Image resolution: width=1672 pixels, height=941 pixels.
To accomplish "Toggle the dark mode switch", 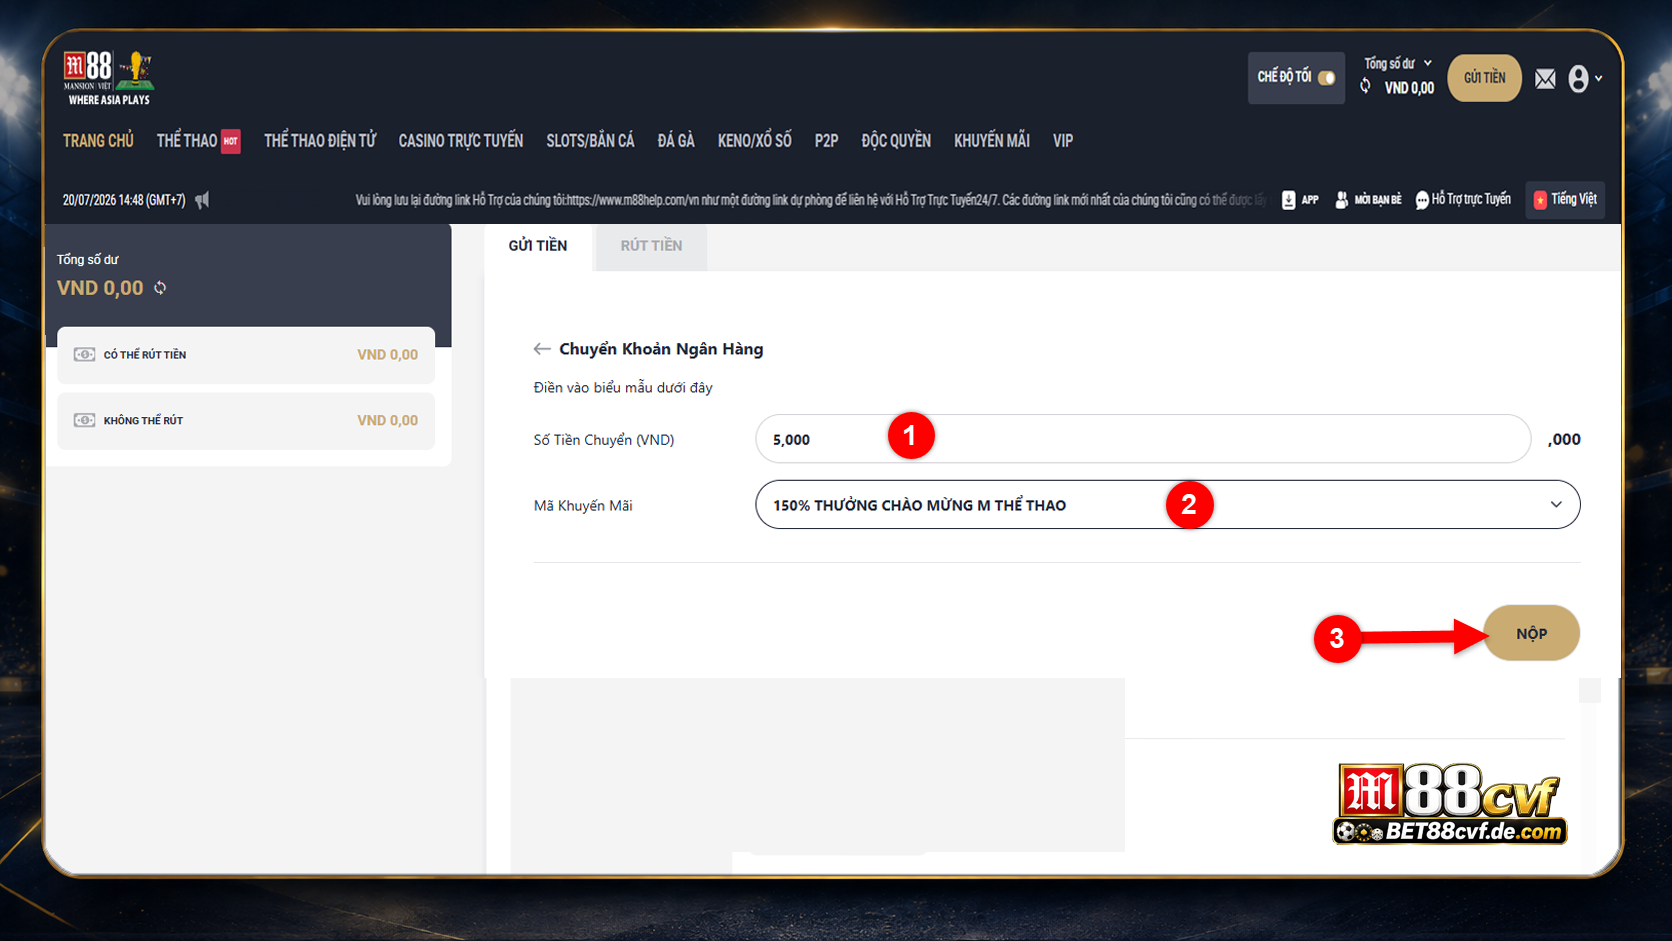I will (x=1326, y=77).
